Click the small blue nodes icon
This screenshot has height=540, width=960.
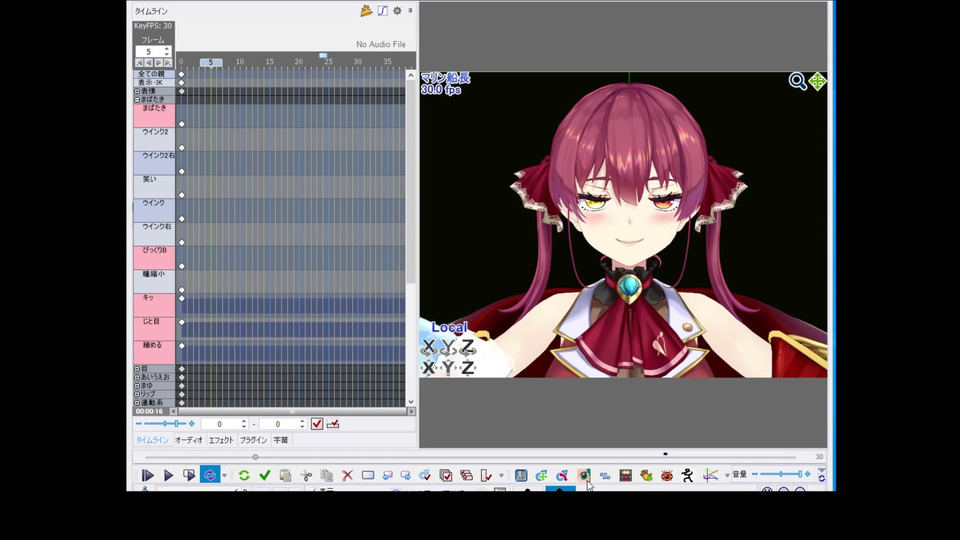(x=605, y=476)
